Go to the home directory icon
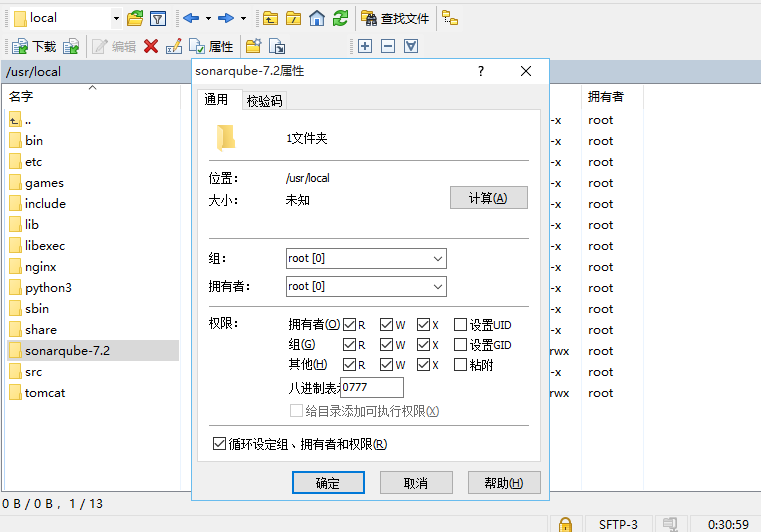Viewport: 761px width, 532px height. pyautogui.click(x=317, y=18)
